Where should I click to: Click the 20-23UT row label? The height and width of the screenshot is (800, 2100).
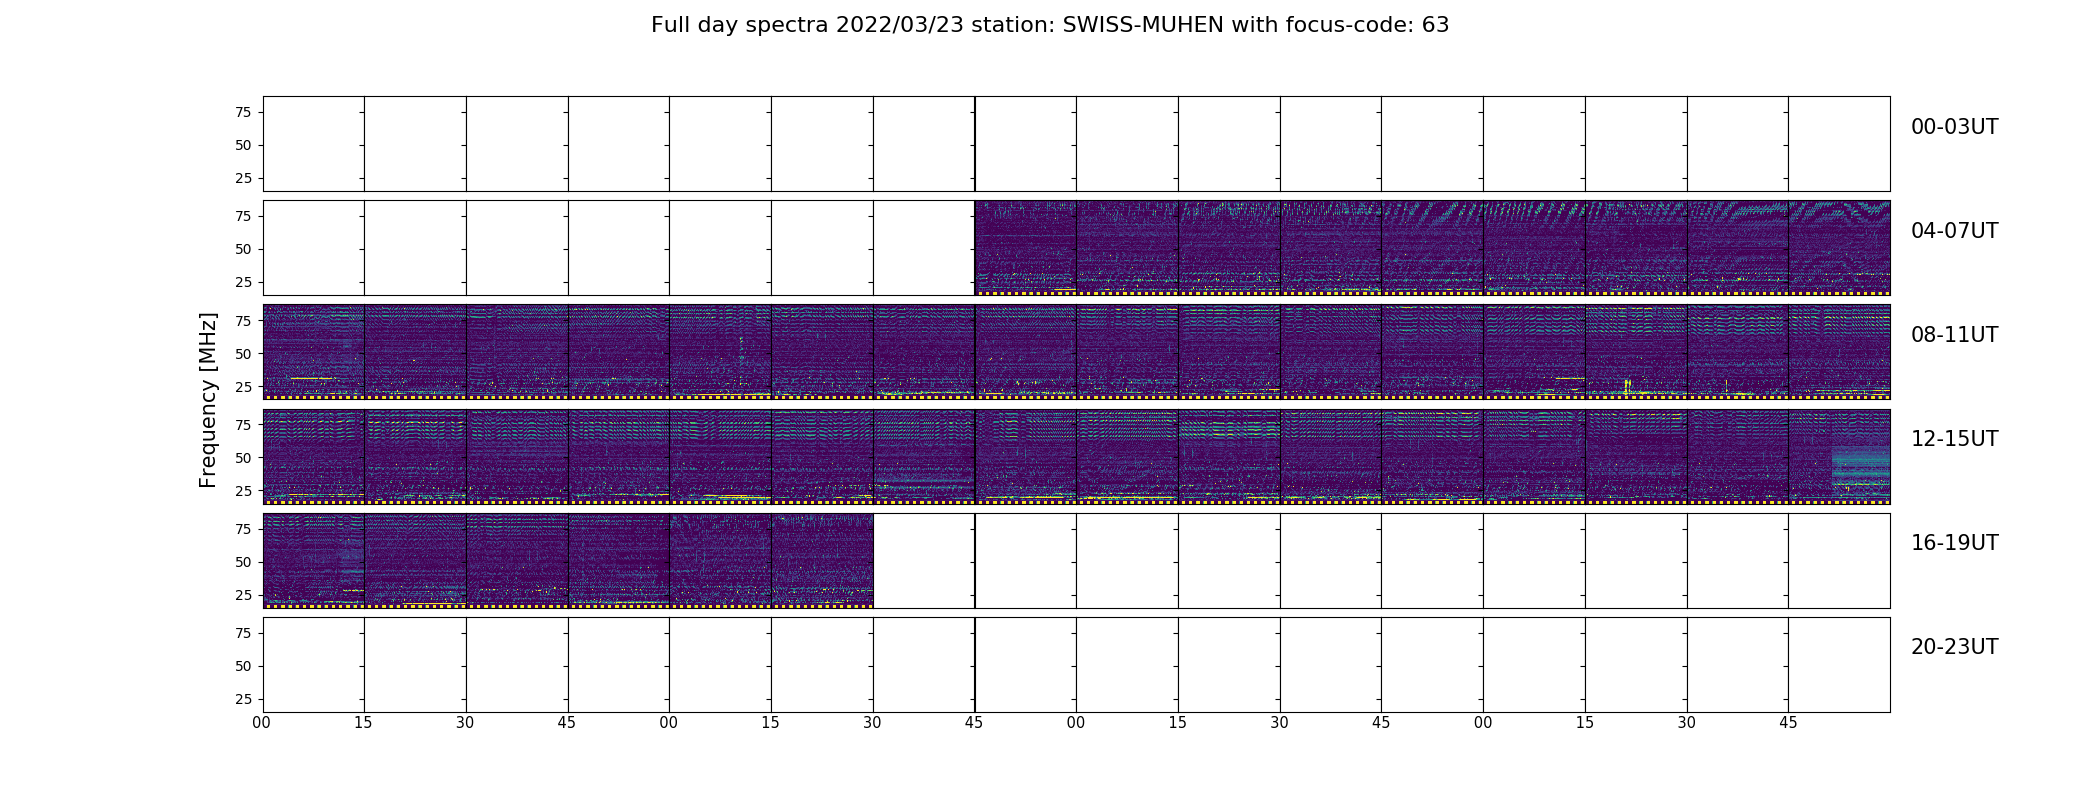pyautogui.click(x=1954, y=647)
